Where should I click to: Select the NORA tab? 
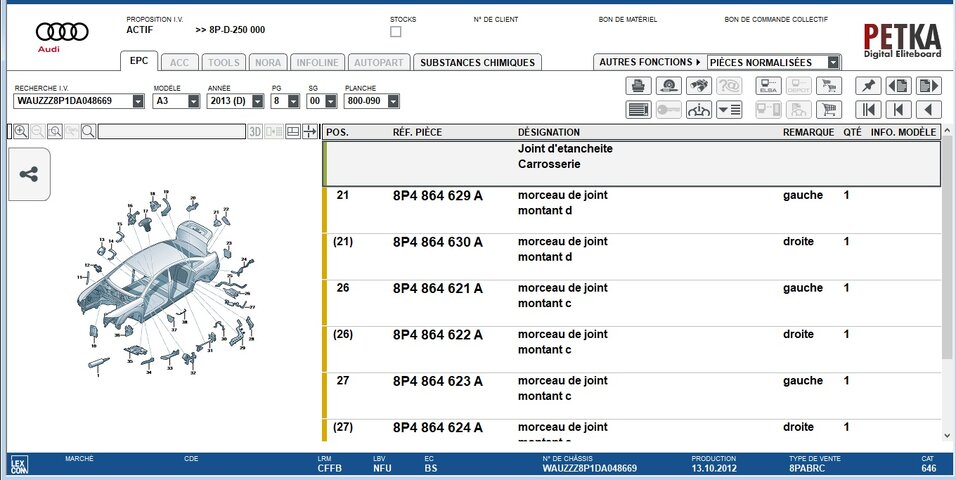click(x=268, y=62)
